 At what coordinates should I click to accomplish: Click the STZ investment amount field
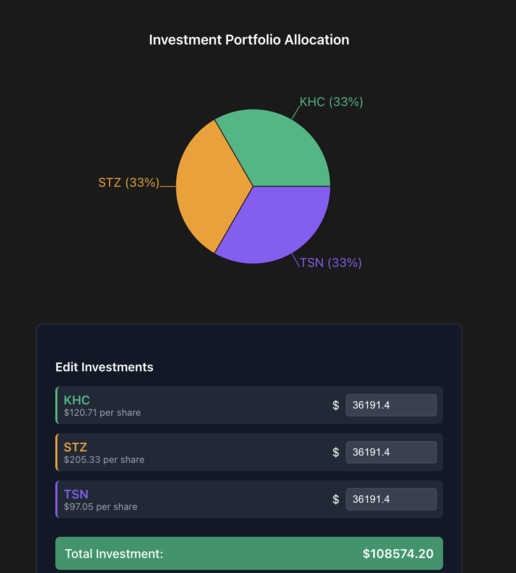391,452
